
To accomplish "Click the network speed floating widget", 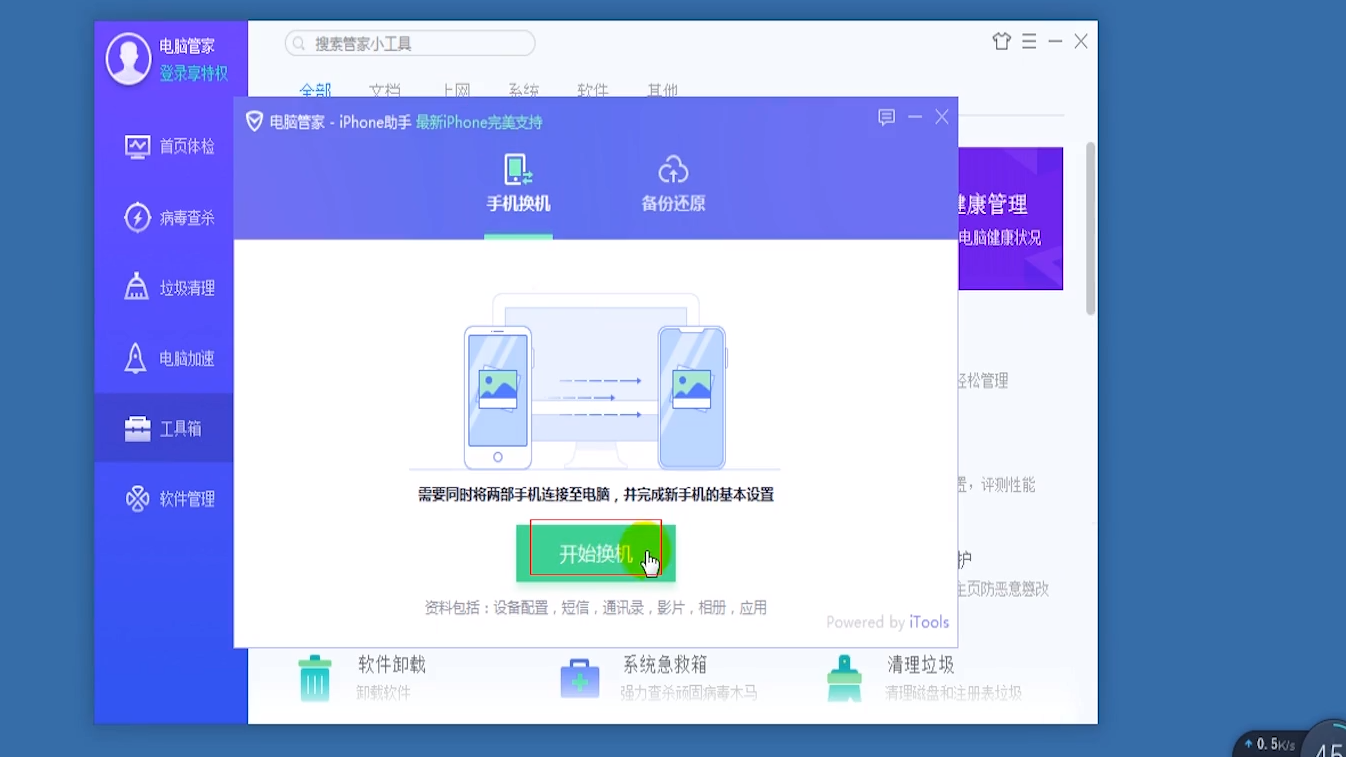I will pyautogui.click(x=1290, y=743).
